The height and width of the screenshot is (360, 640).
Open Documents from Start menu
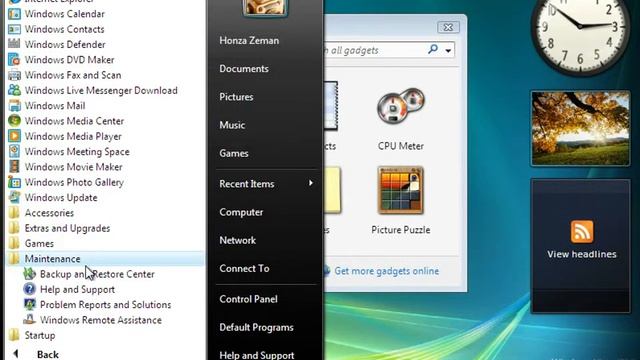click(x=244, y=69)
